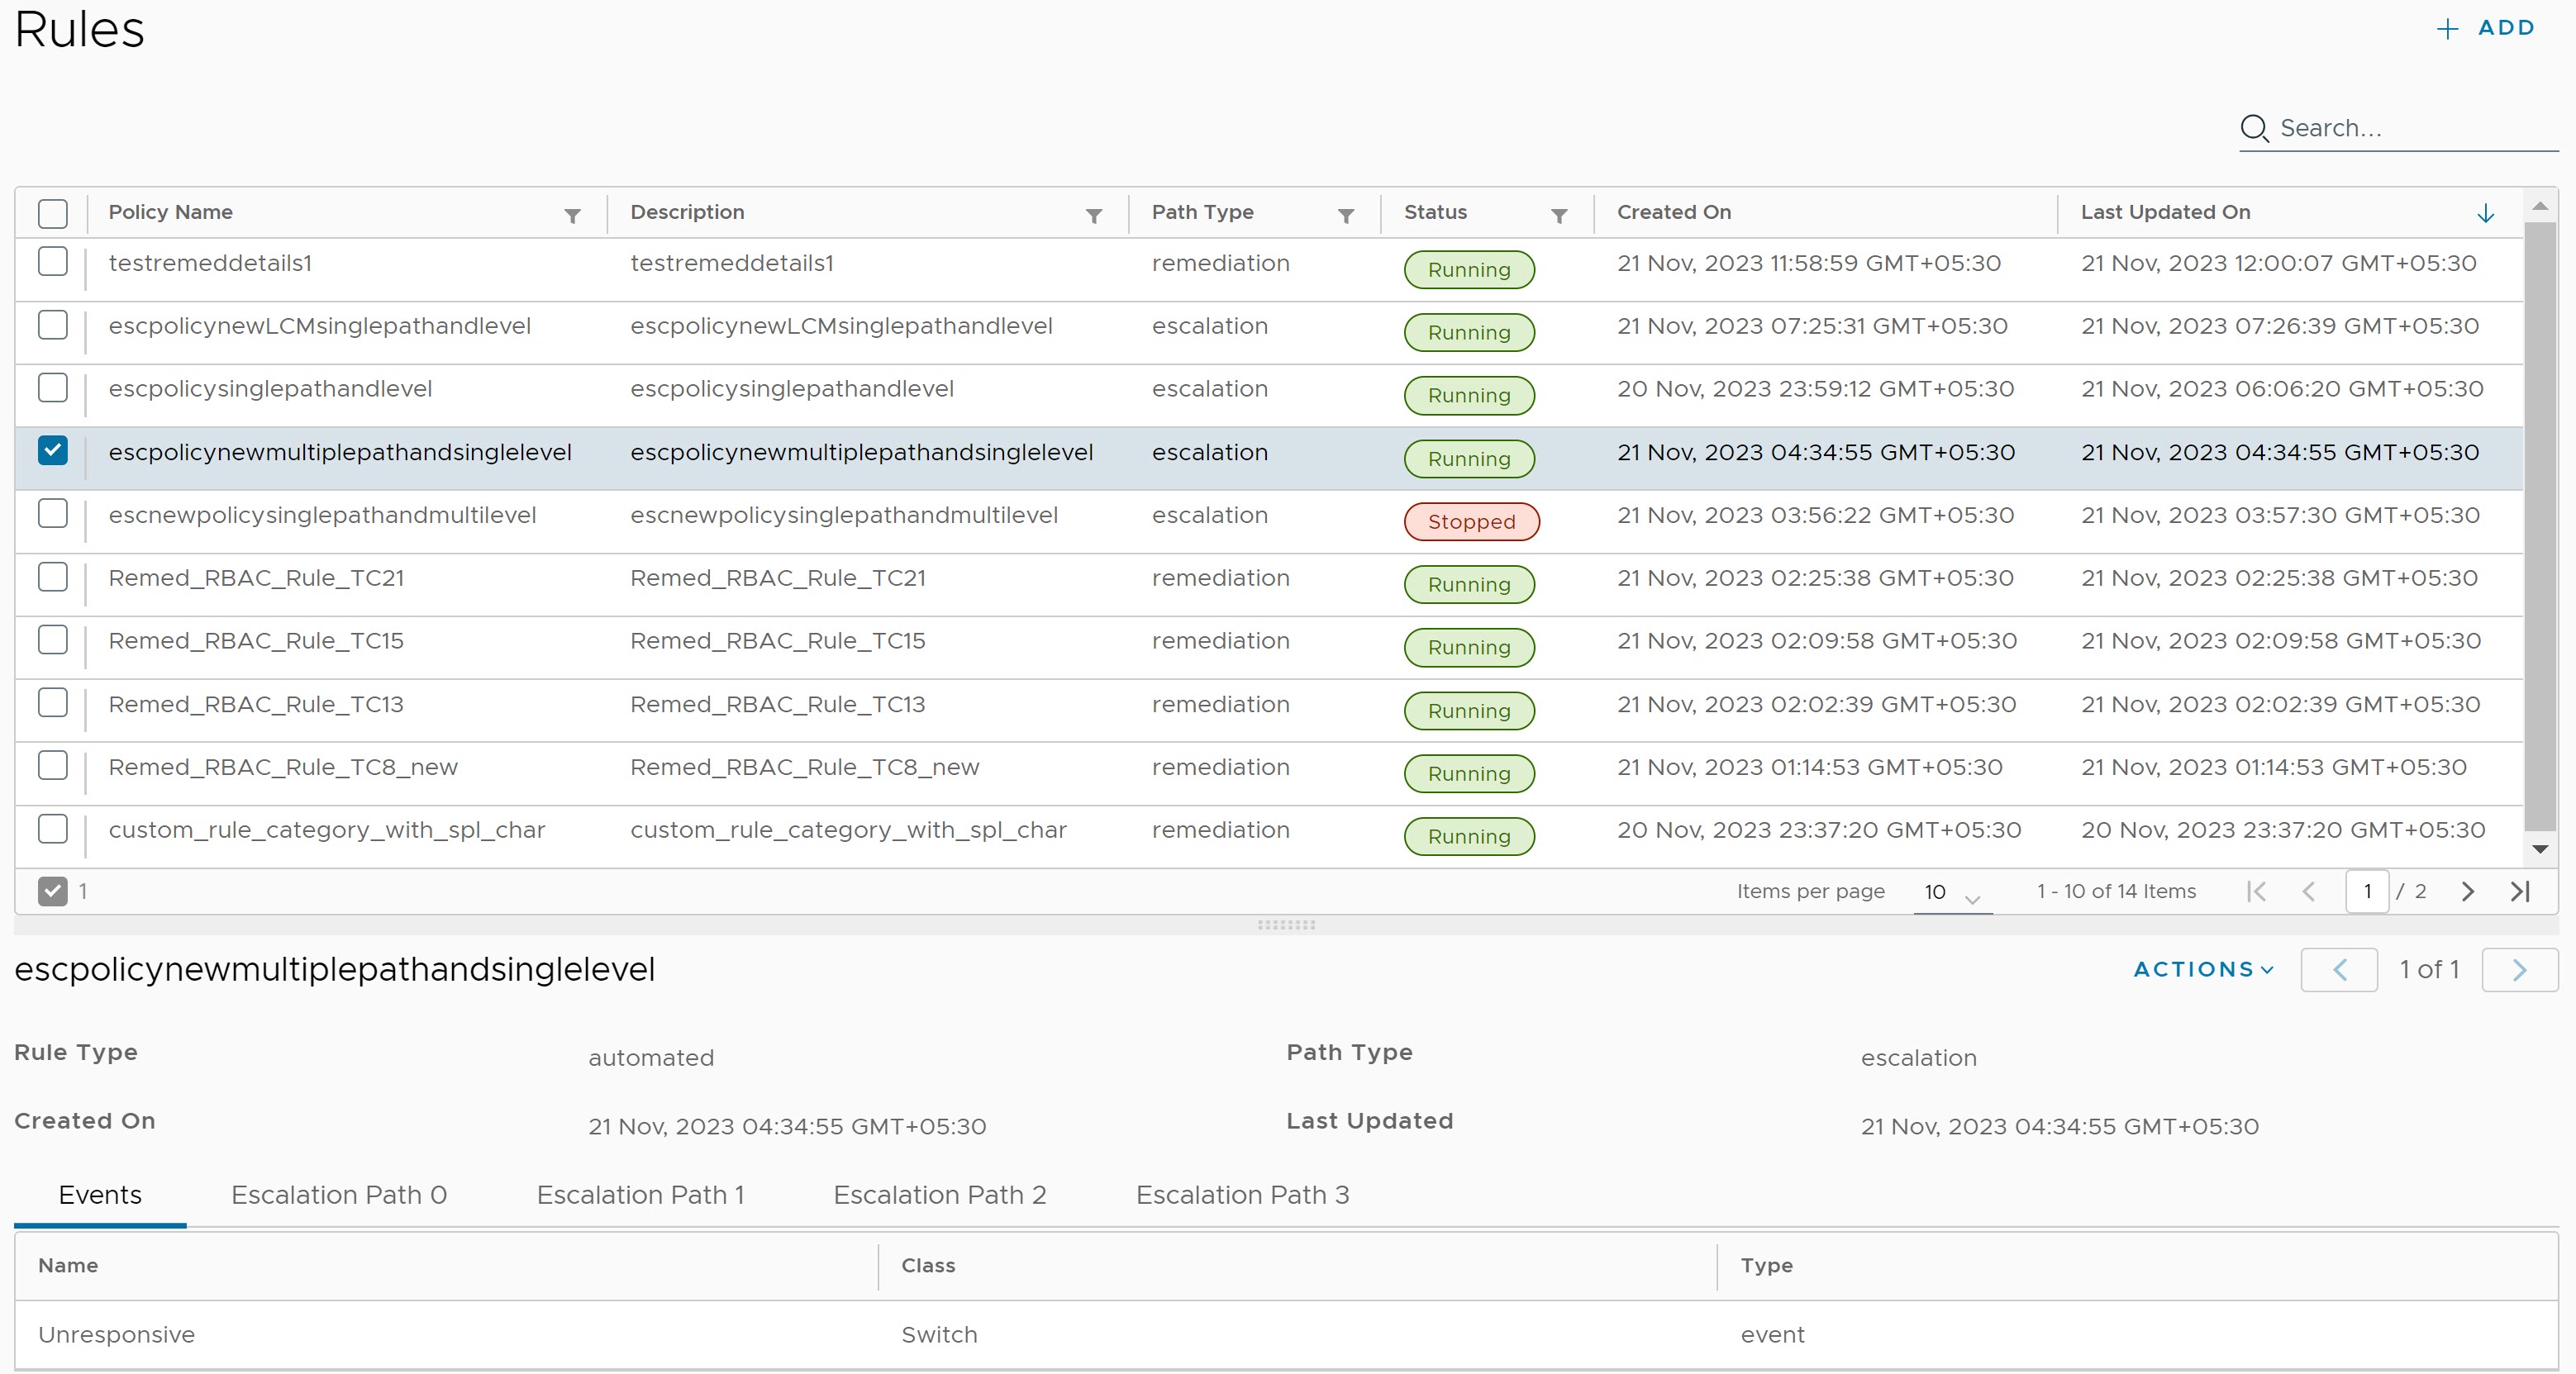Click escnewpolicysinglepathandmultilevel policy name
This screenshot has height=1374, width=2576.
322,515
